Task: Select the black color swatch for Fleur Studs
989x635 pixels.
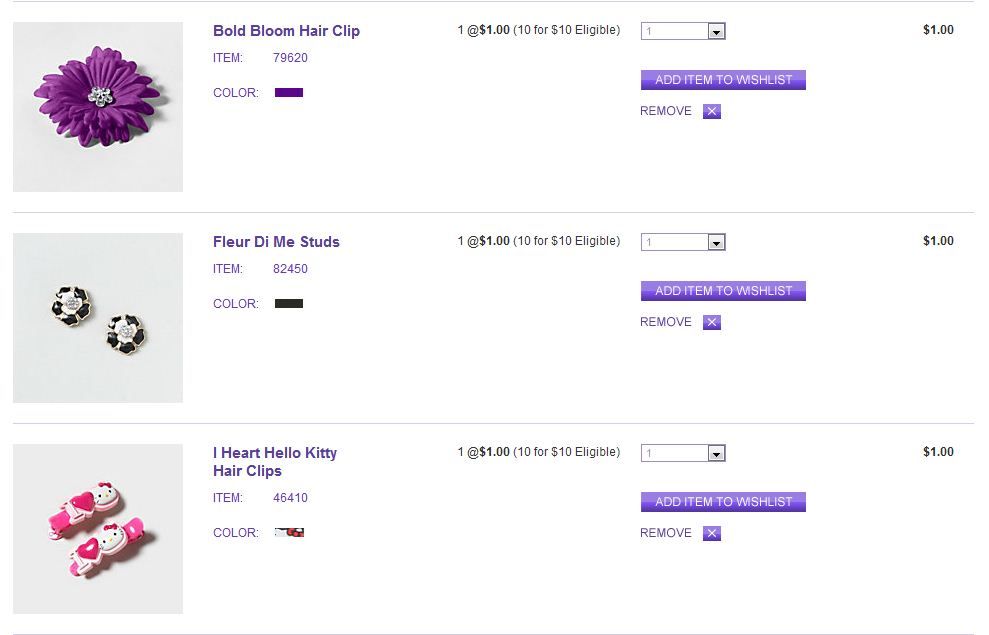Action: (289, 304)
